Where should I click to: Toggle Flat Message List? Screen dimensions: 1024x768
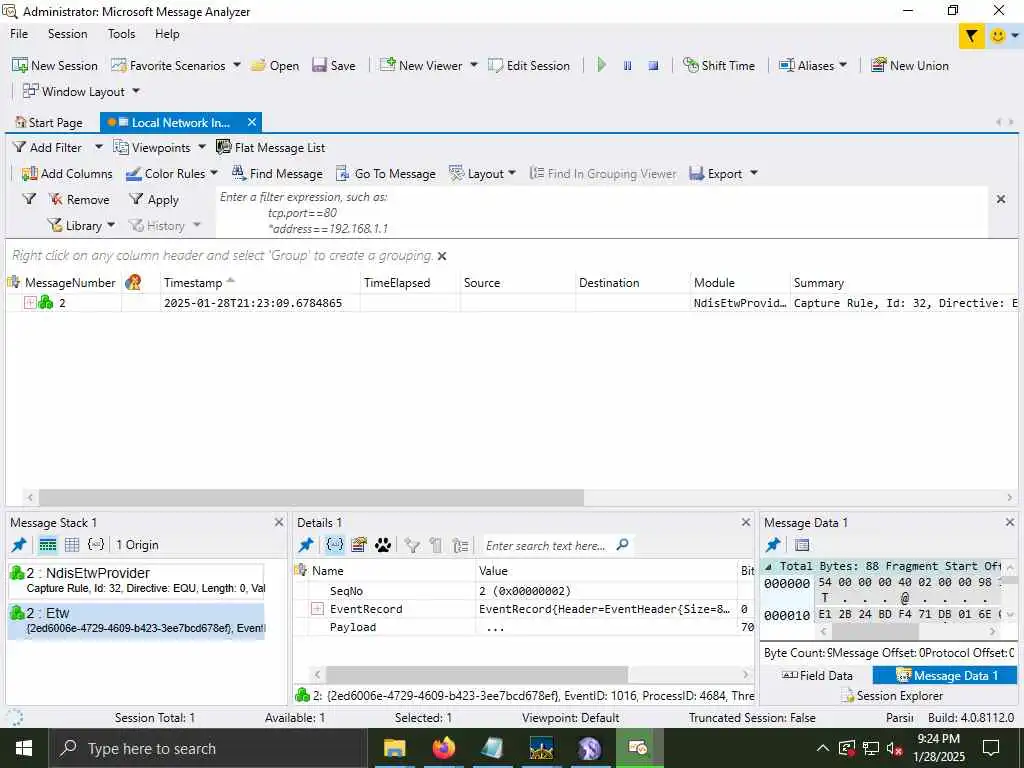click(270, 148)
